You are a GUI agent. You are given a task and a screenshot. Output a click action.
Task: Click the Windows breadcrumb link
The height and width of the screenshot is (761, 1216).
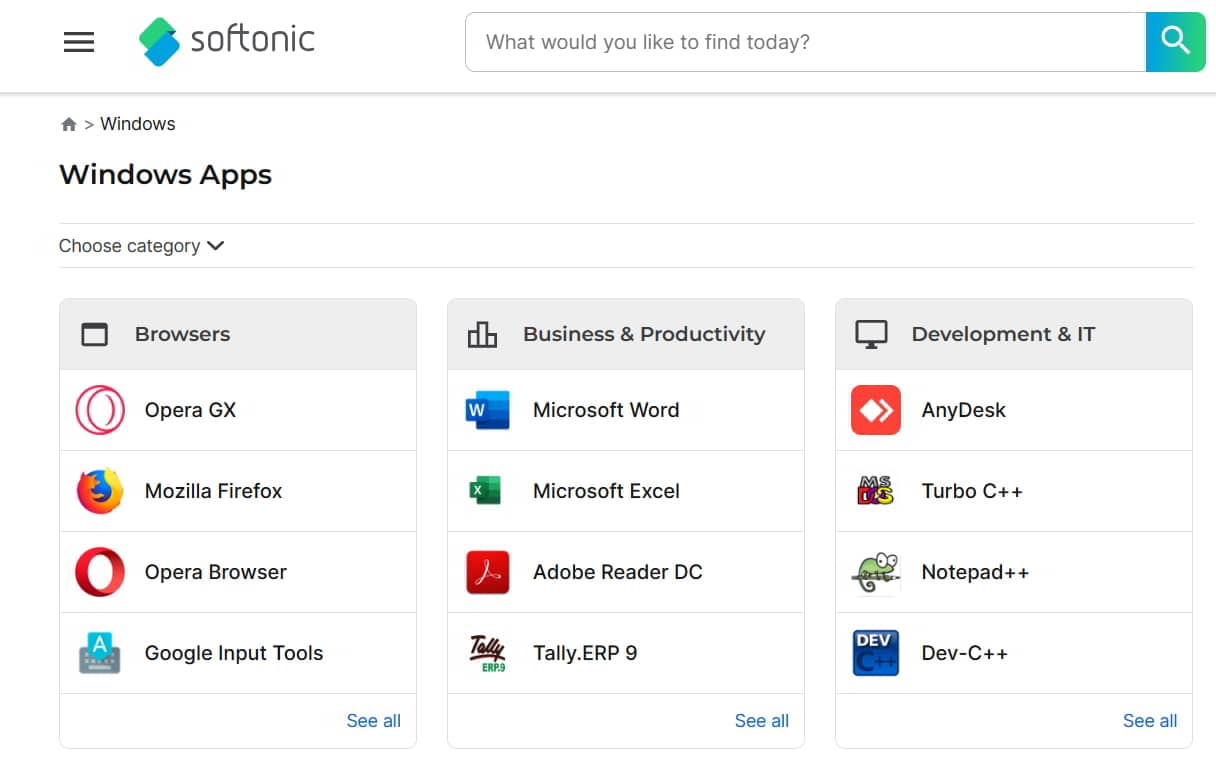click(138, 124)
